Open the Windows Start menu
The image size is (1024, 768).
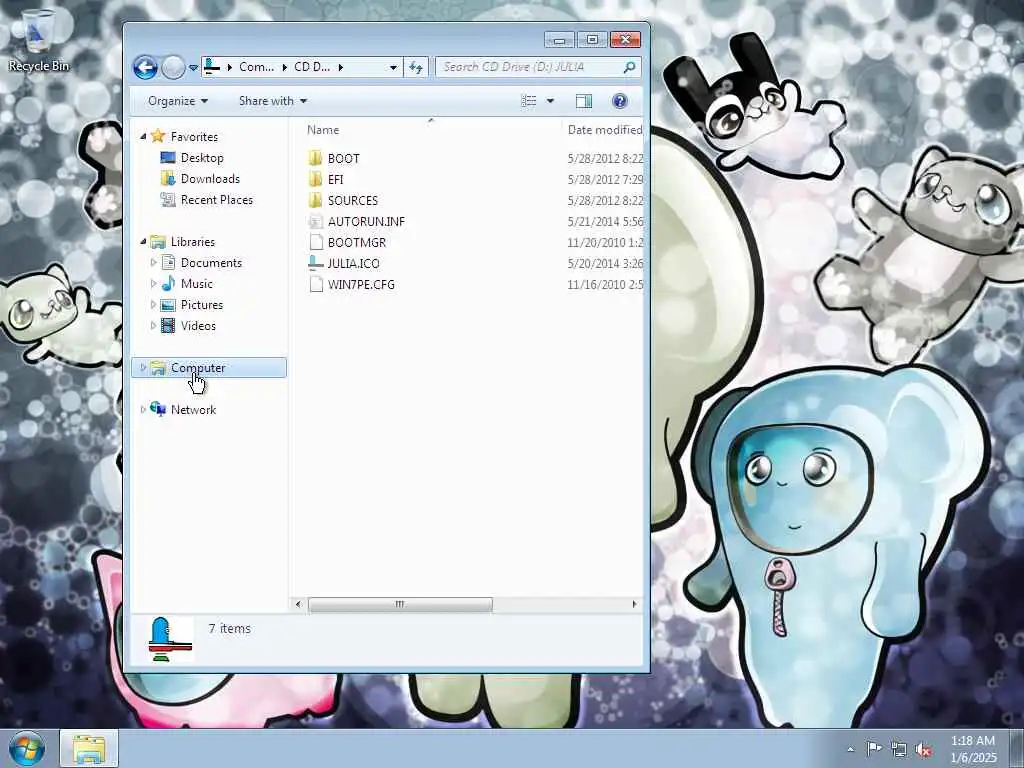tap(27, 748)
